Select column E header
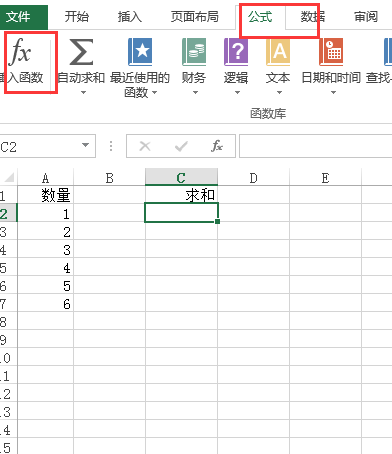The height and width of the screenshot is (454, 392). click(x=325, y=178)
